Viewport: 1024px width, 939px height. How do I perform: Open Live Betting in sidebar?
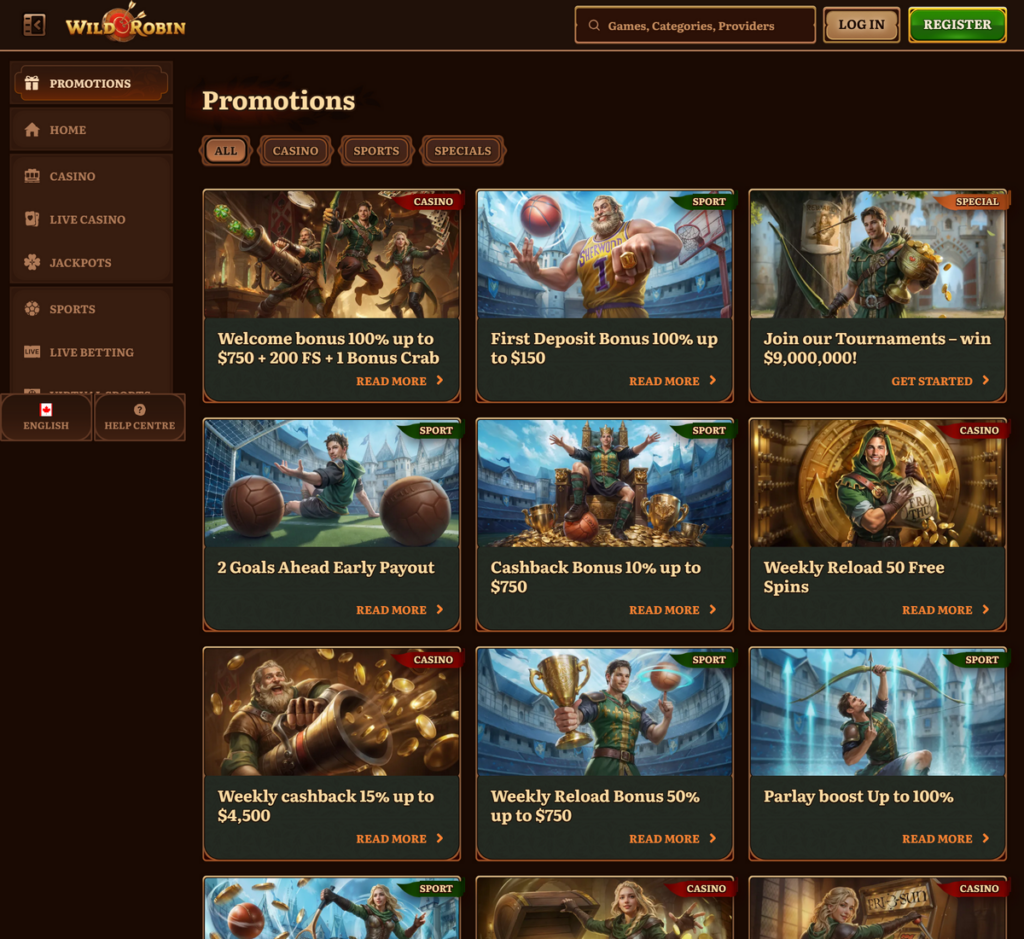point(91,351)
